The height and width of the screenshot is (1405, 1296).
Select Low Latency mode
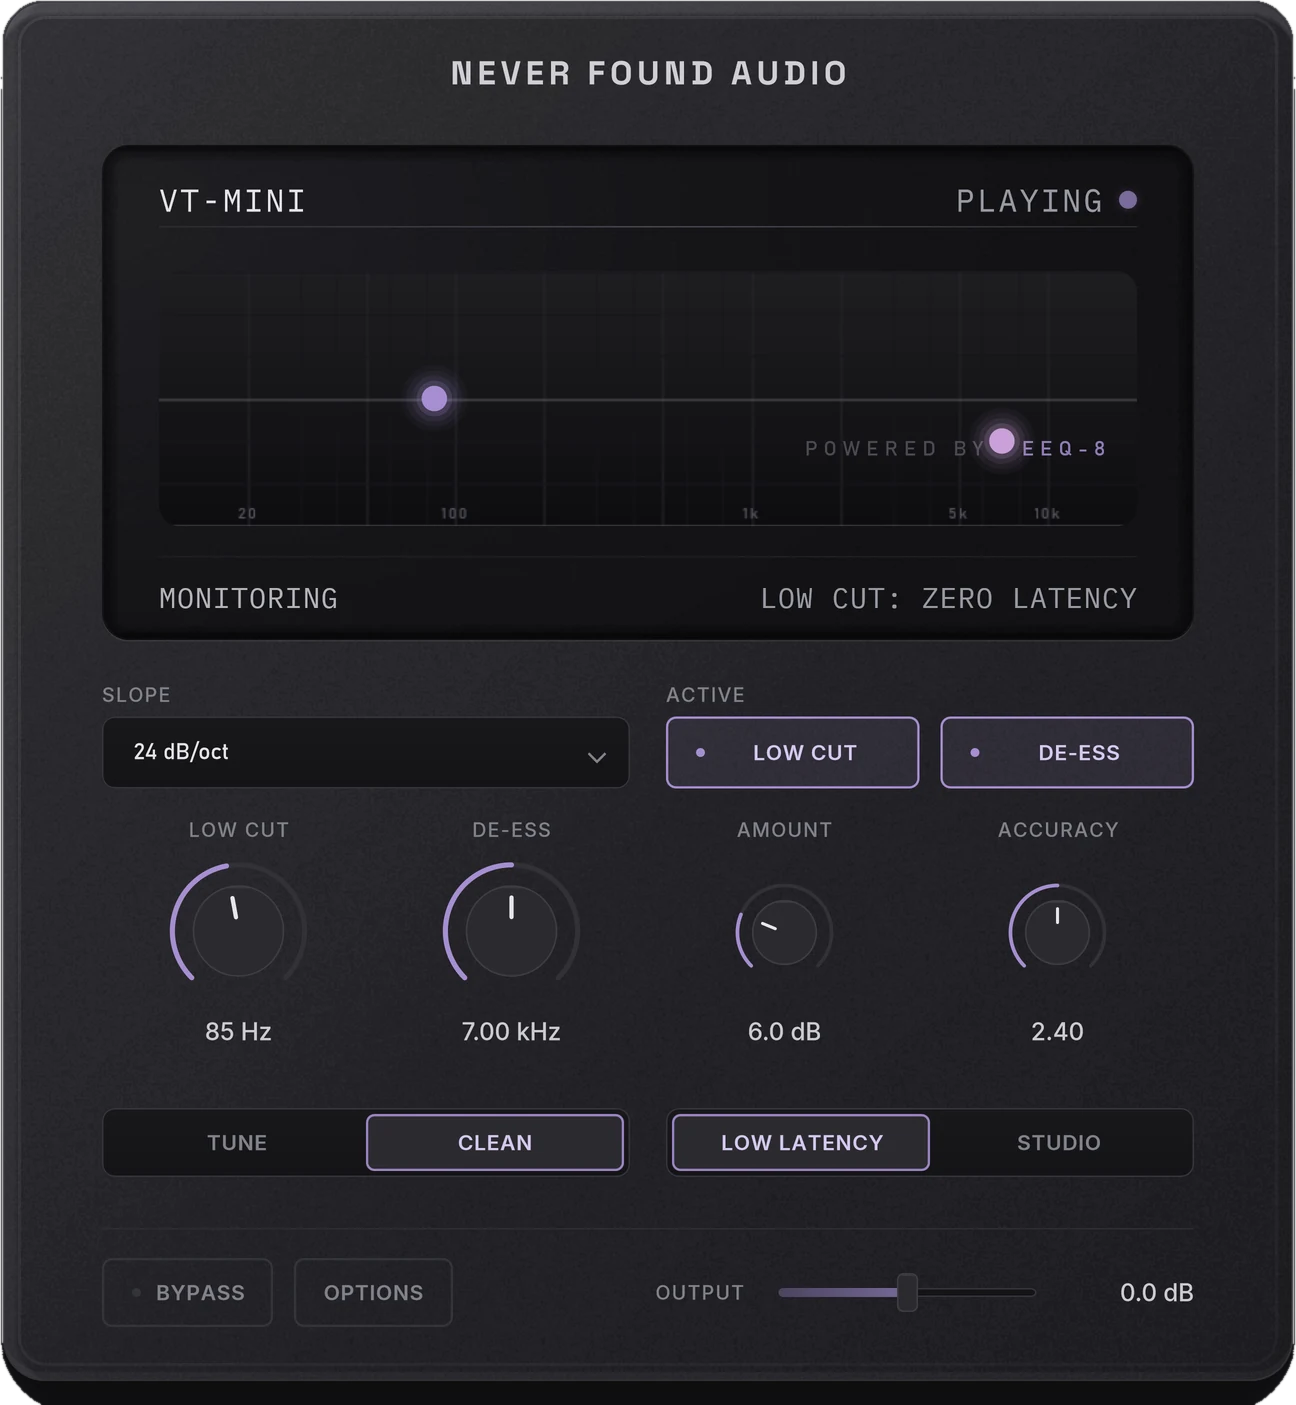(x=801, y=1142)
